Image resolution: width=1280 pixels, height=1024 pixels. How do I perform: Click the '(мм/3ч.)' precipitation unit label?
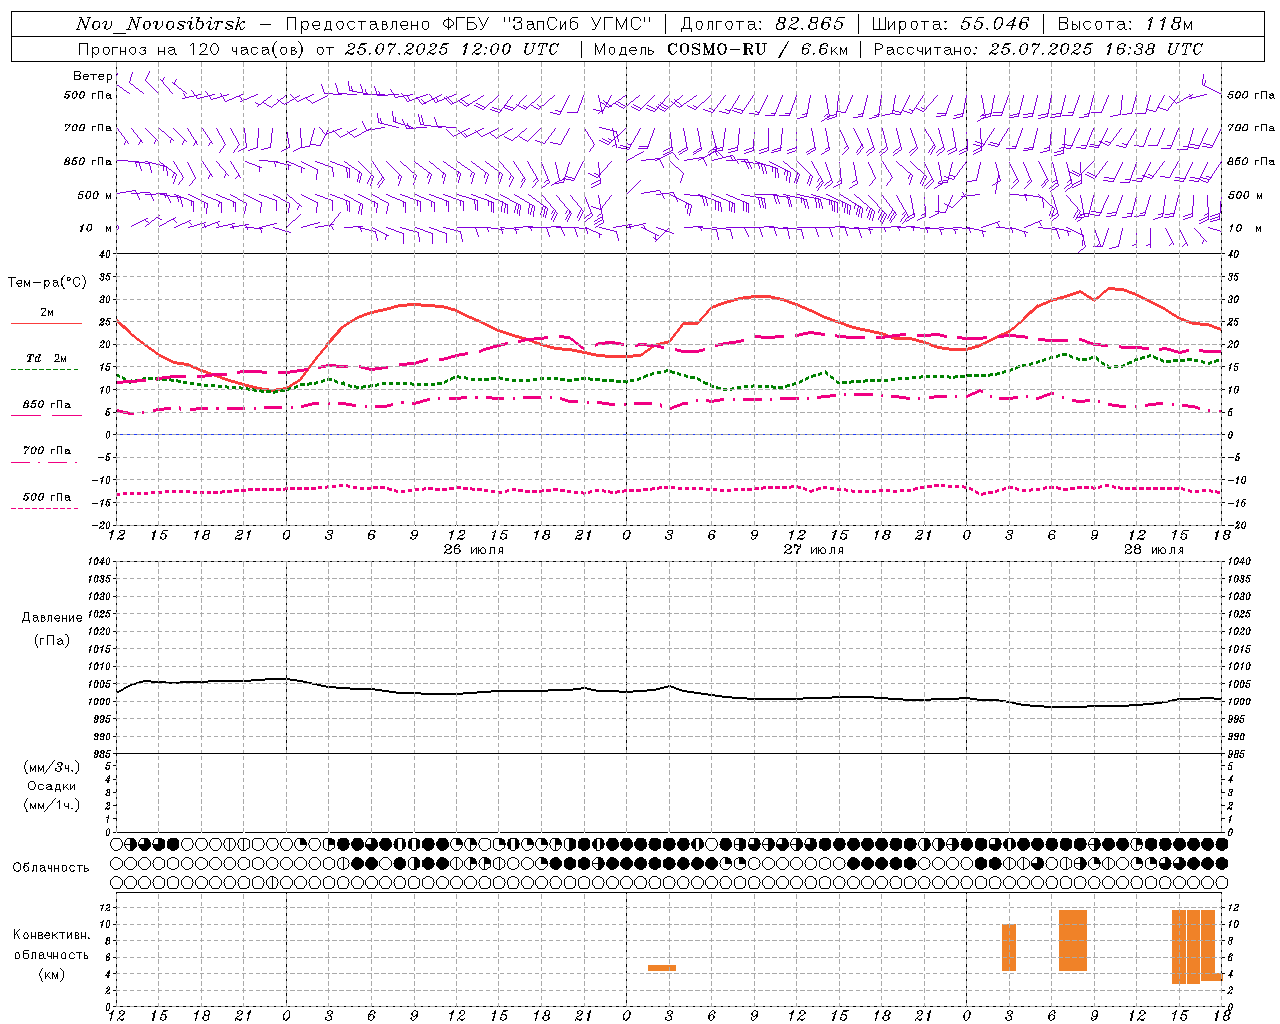51,767
